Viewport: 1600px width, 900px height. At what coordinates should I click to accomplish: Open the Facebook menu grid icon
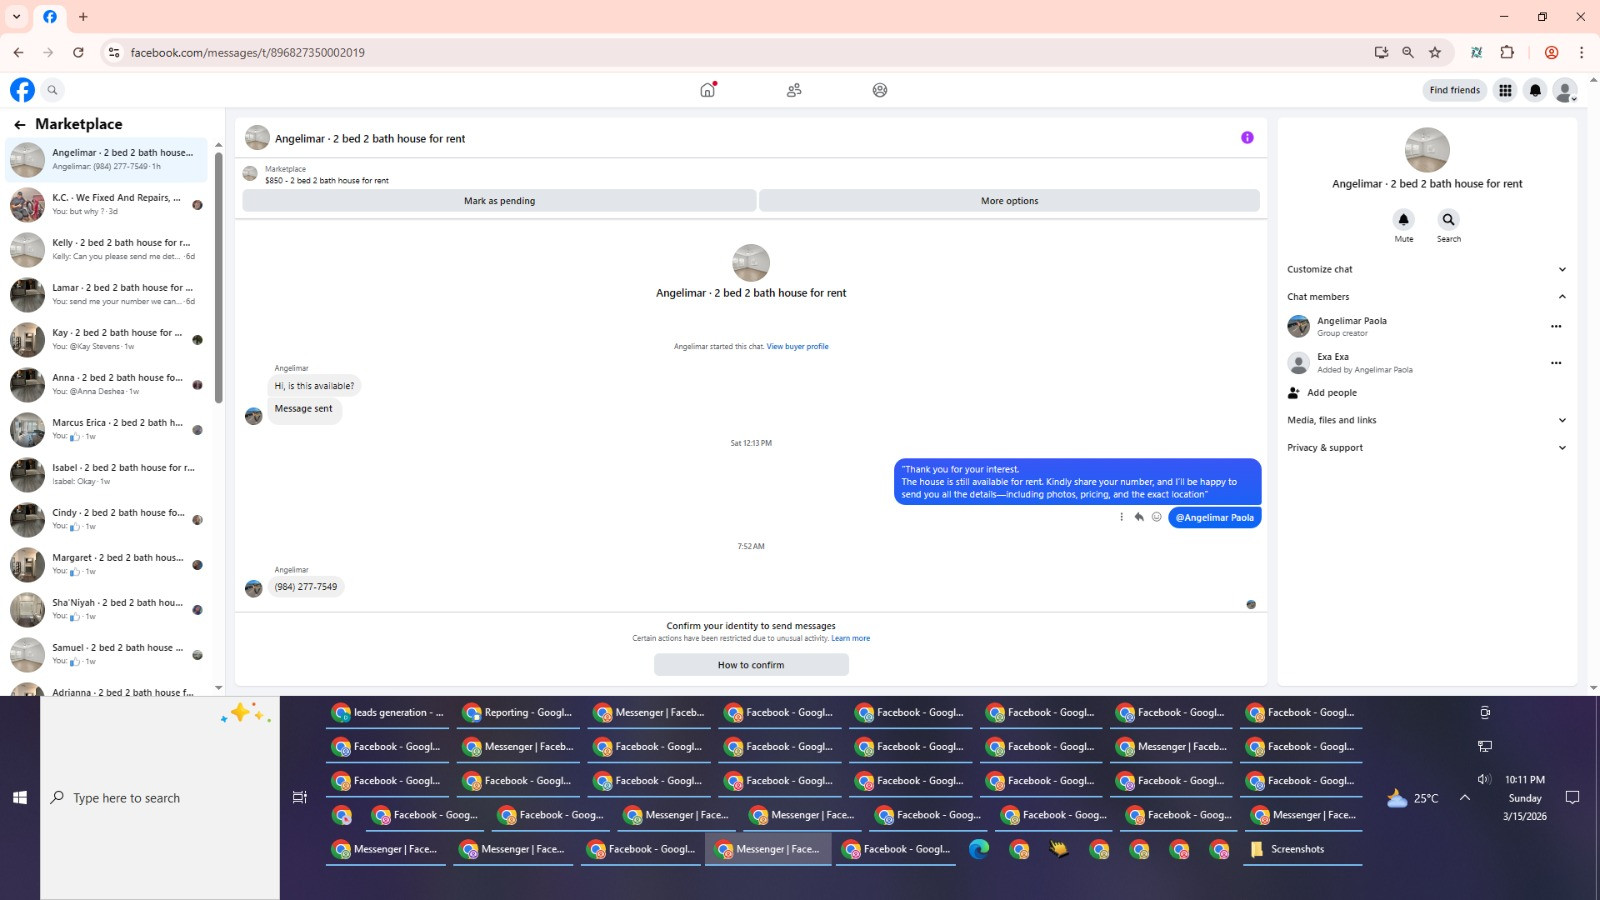(x=1505, y=90)
